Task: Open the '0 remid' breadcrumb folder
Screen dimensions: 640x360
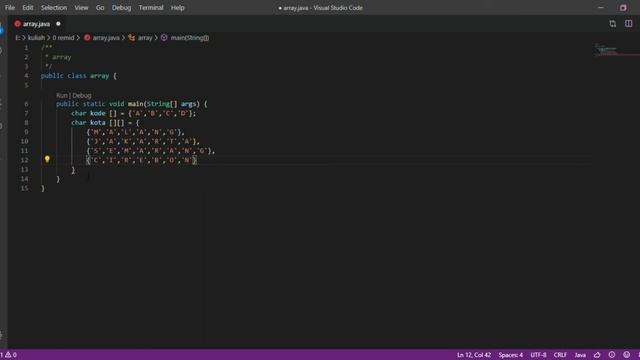Action: click(63, 38)
